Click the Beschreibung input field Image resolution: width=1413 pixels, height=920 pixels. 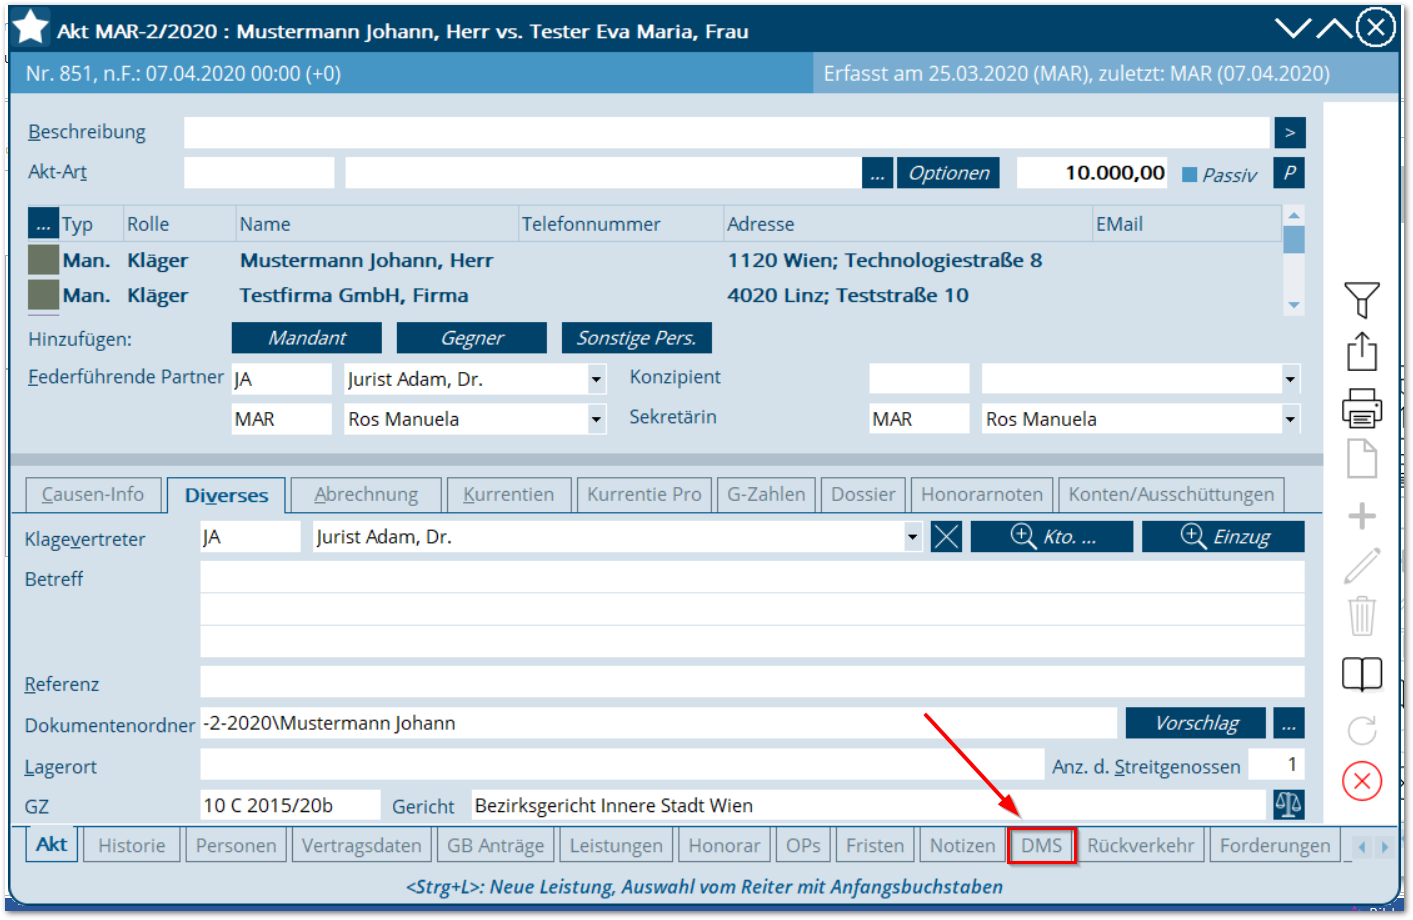tap(726, 132)
